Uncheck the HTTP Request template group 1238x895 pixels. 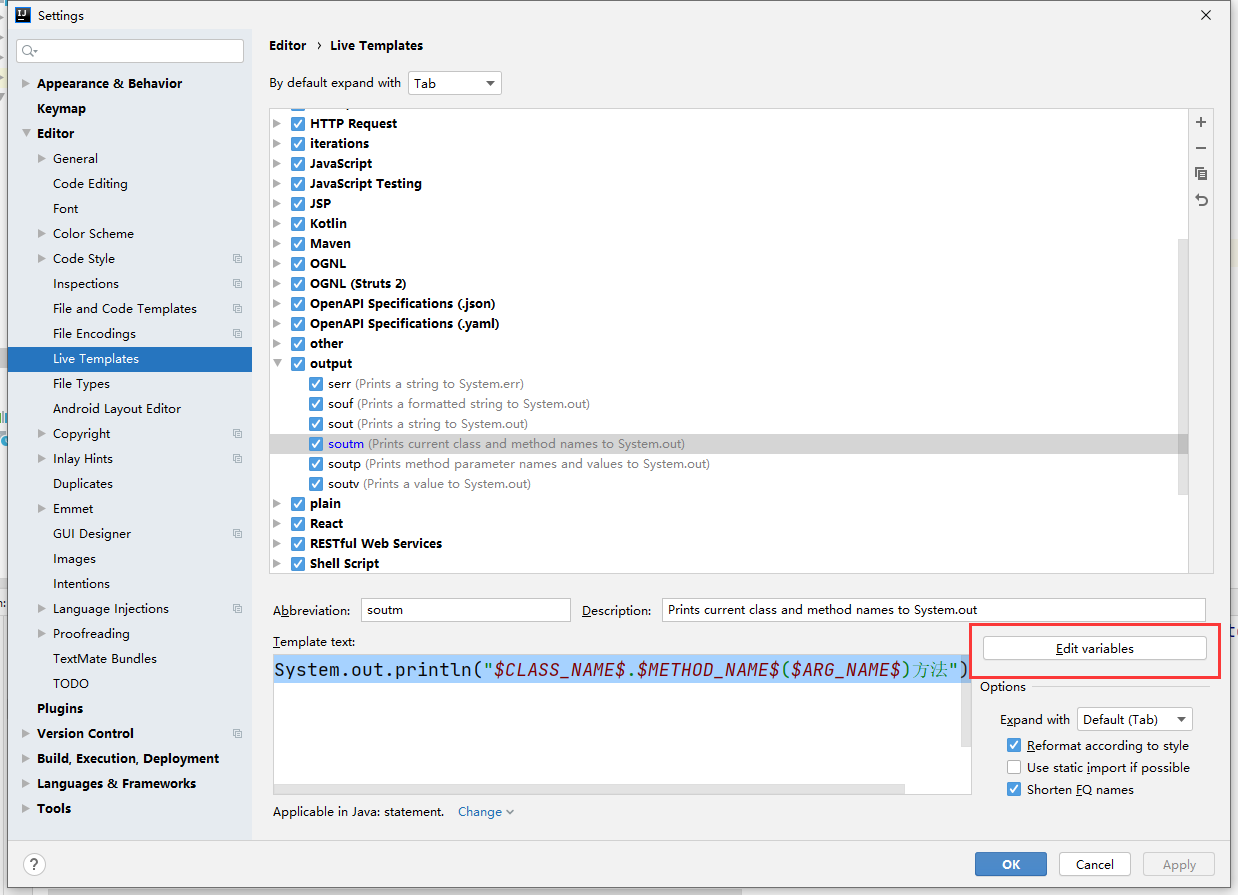[298, 124]
